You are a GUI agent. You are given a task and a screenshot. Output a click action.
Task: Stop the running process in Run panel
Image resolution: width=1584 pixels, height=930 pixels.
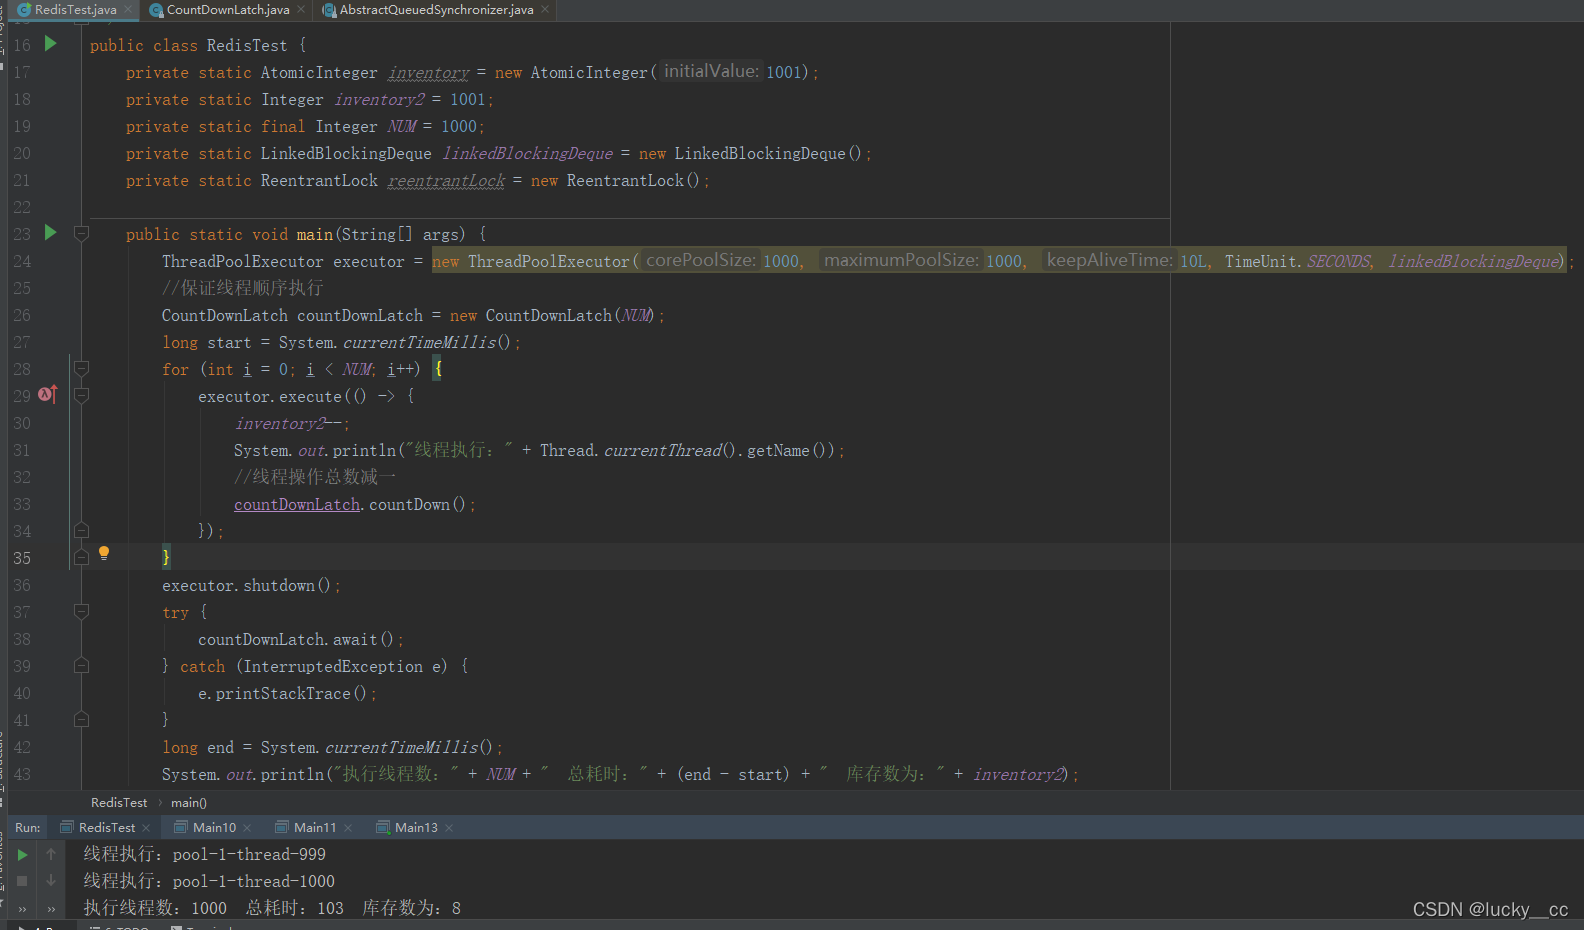click(x=22, y=881)
